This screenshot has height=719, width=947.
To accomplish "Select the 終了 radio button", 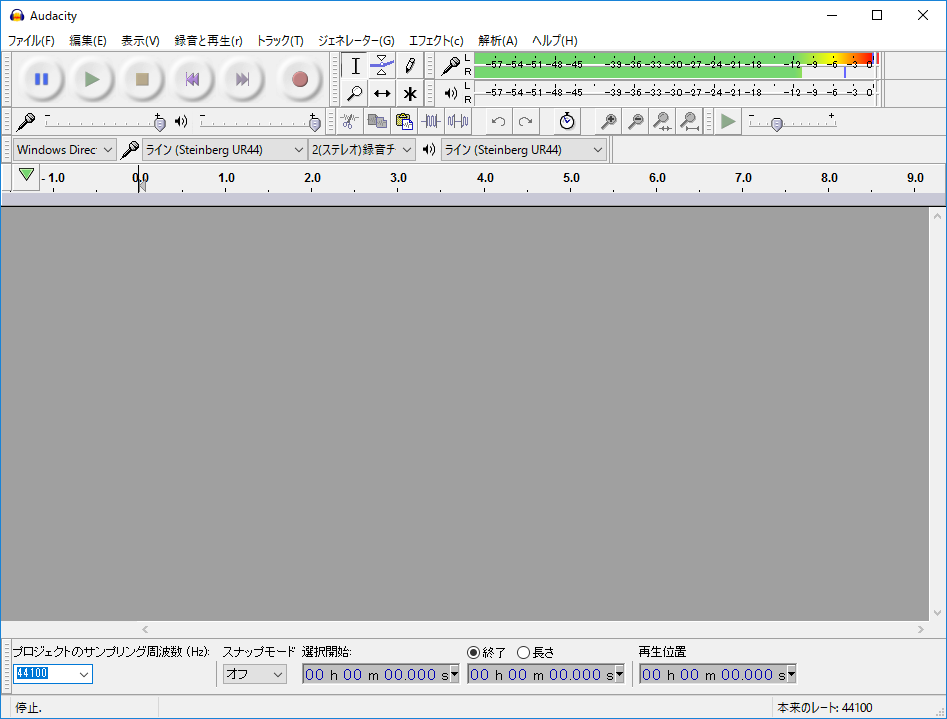I will pos(474,652).
